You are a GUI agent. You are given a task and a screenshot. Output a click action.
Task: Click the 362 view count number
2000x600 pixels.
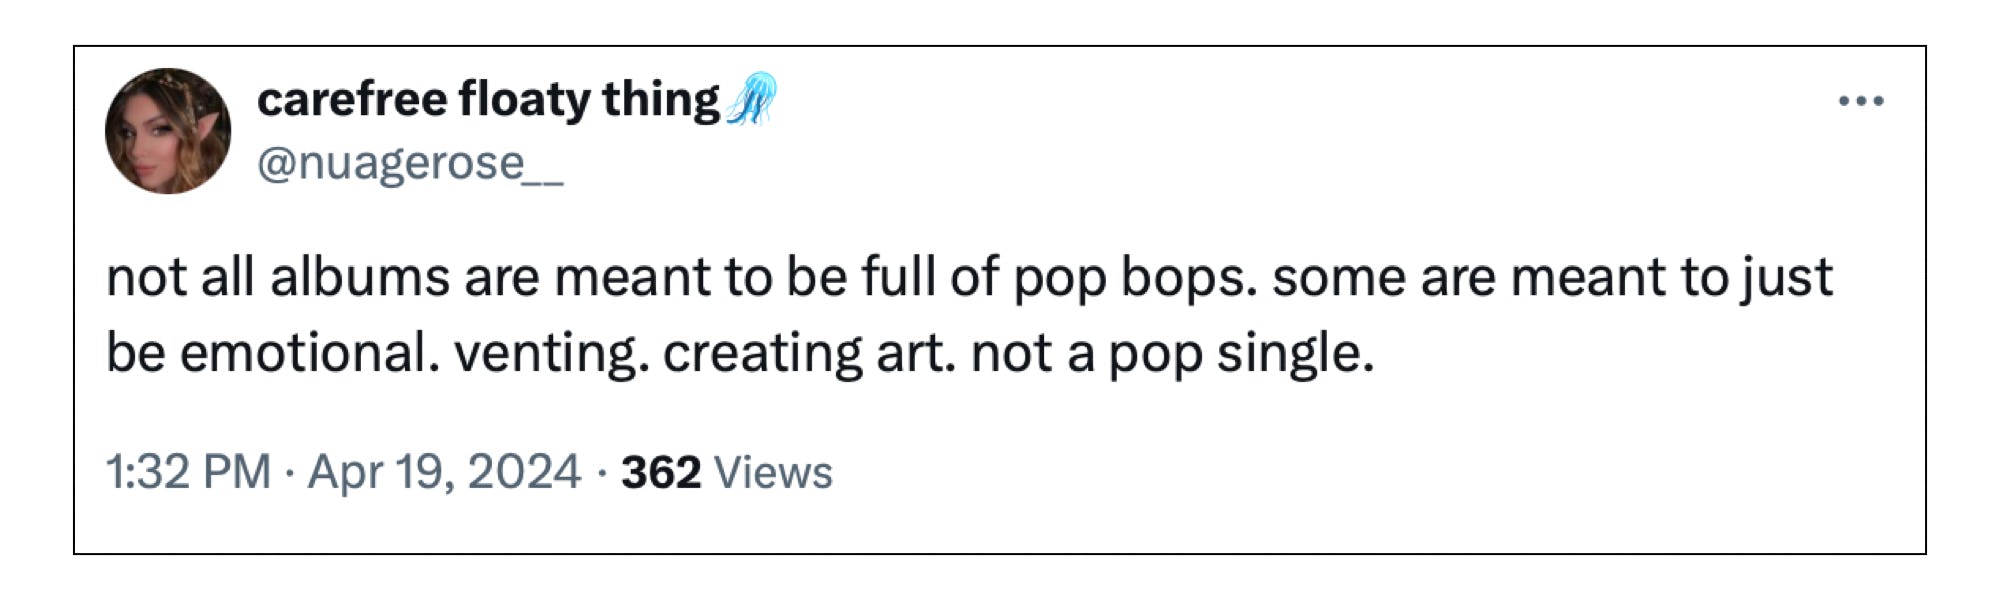660,472
